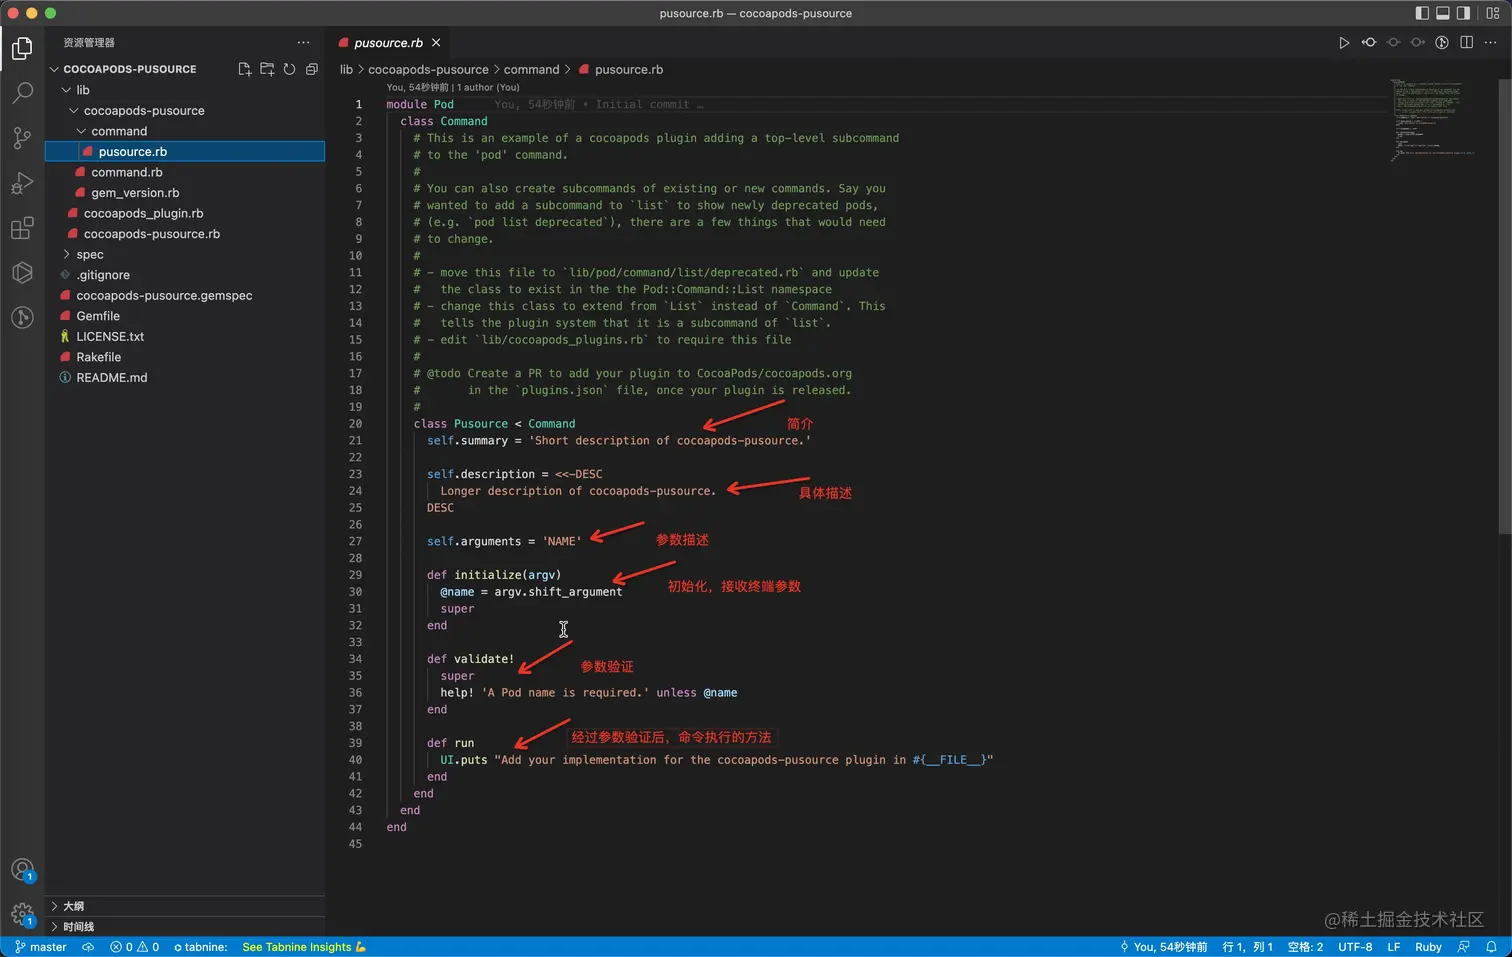Open notifications bell in status bar

point(1491,947)
